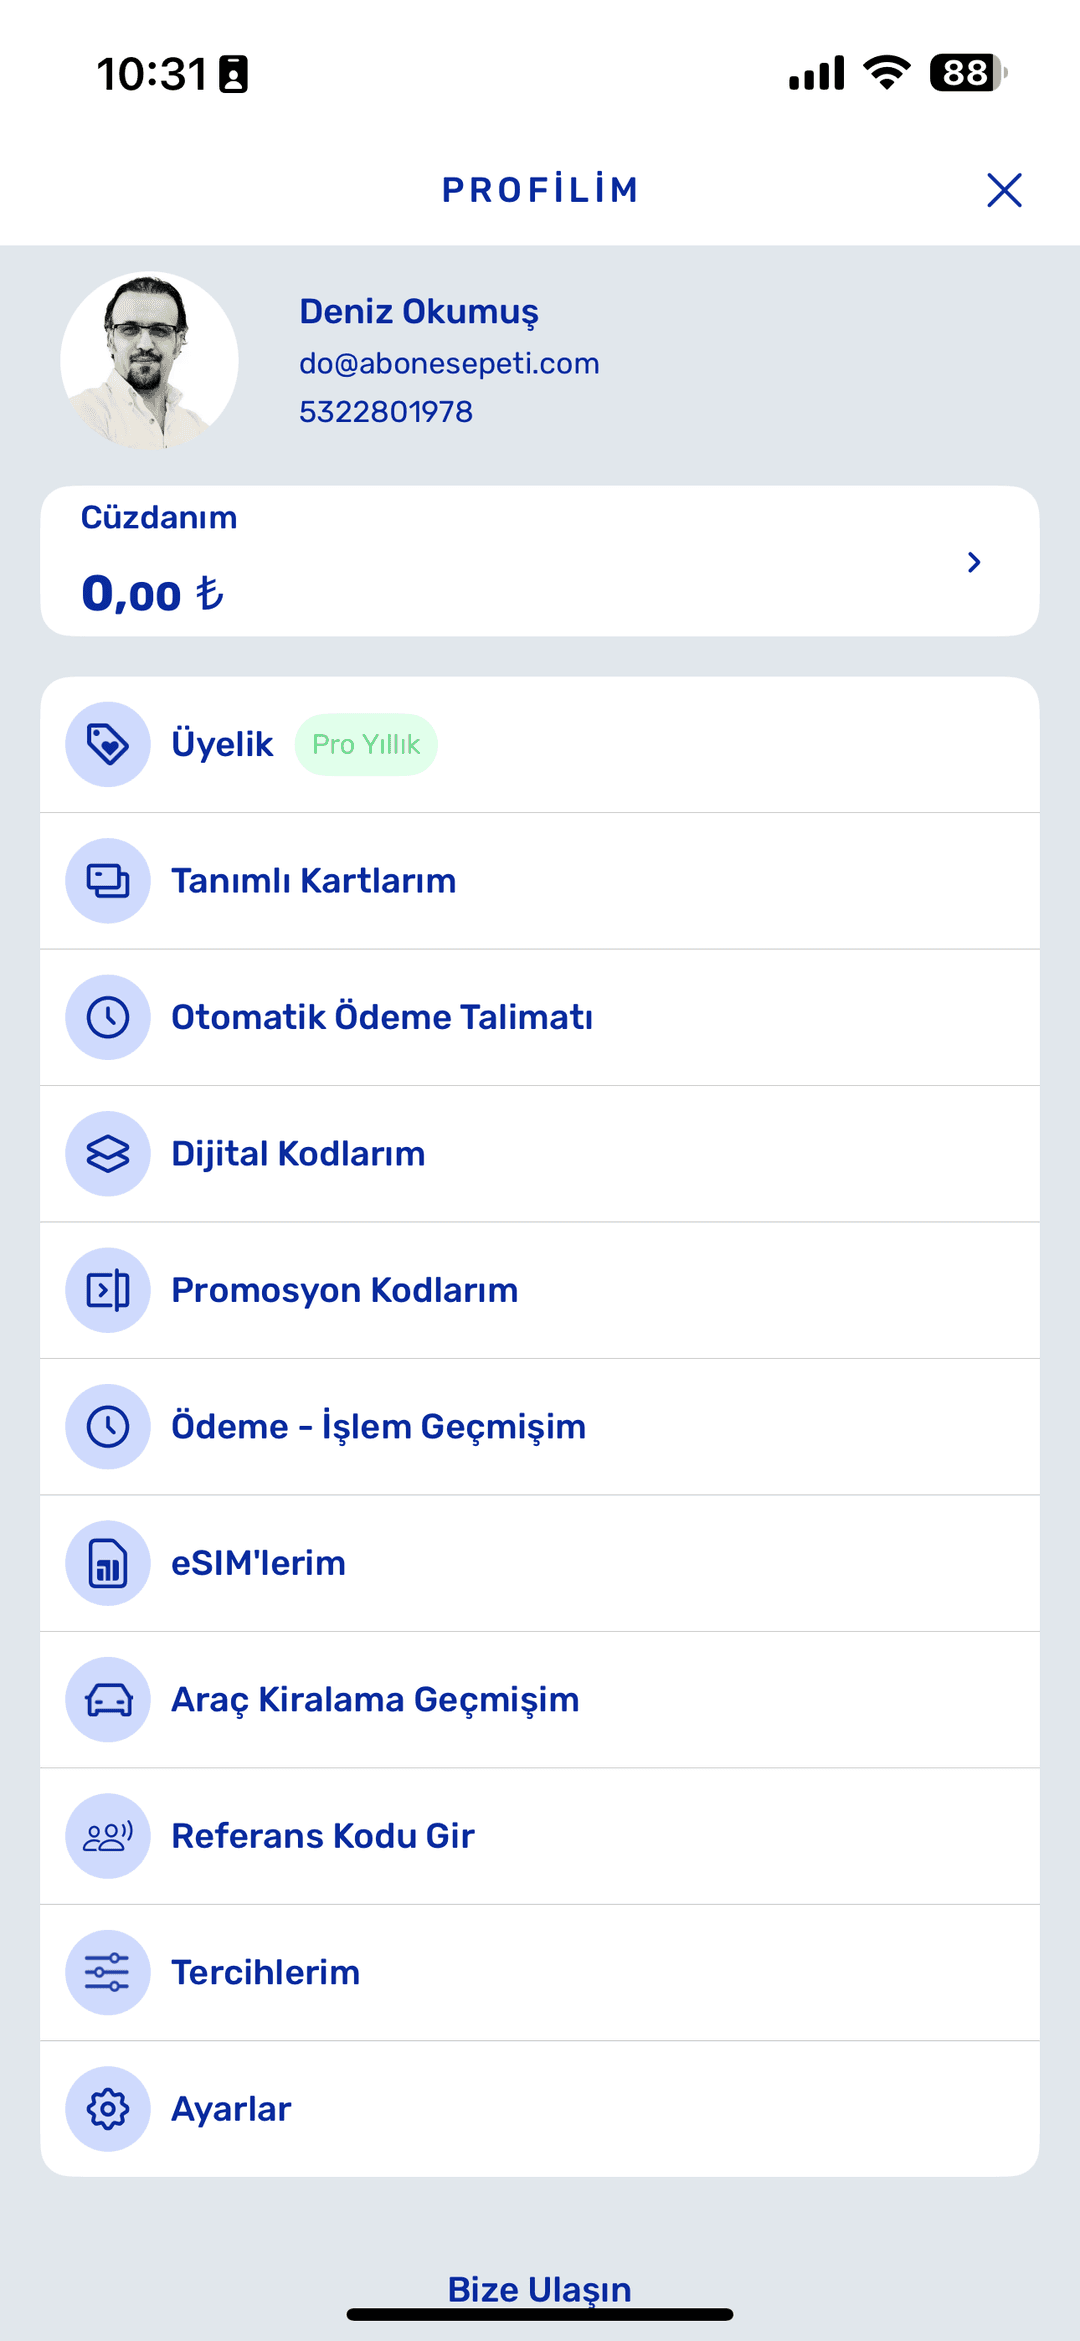Close the Profilim screen with X
This screenshot has width=1080, height=2341.
tap(1004, 190)
